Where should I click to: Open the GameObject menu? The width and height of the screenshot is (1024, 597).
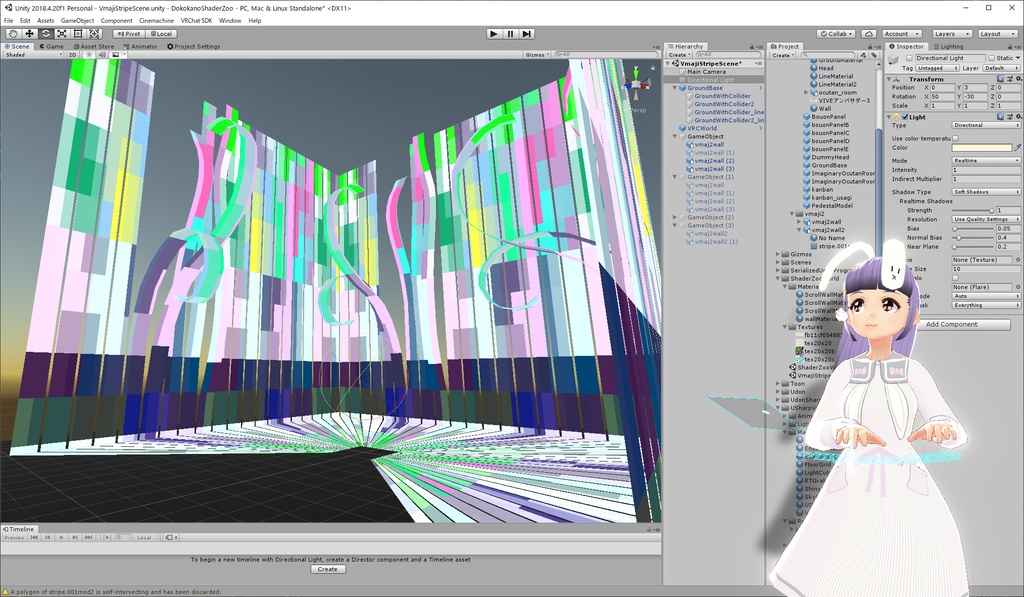tap(77, 20)
